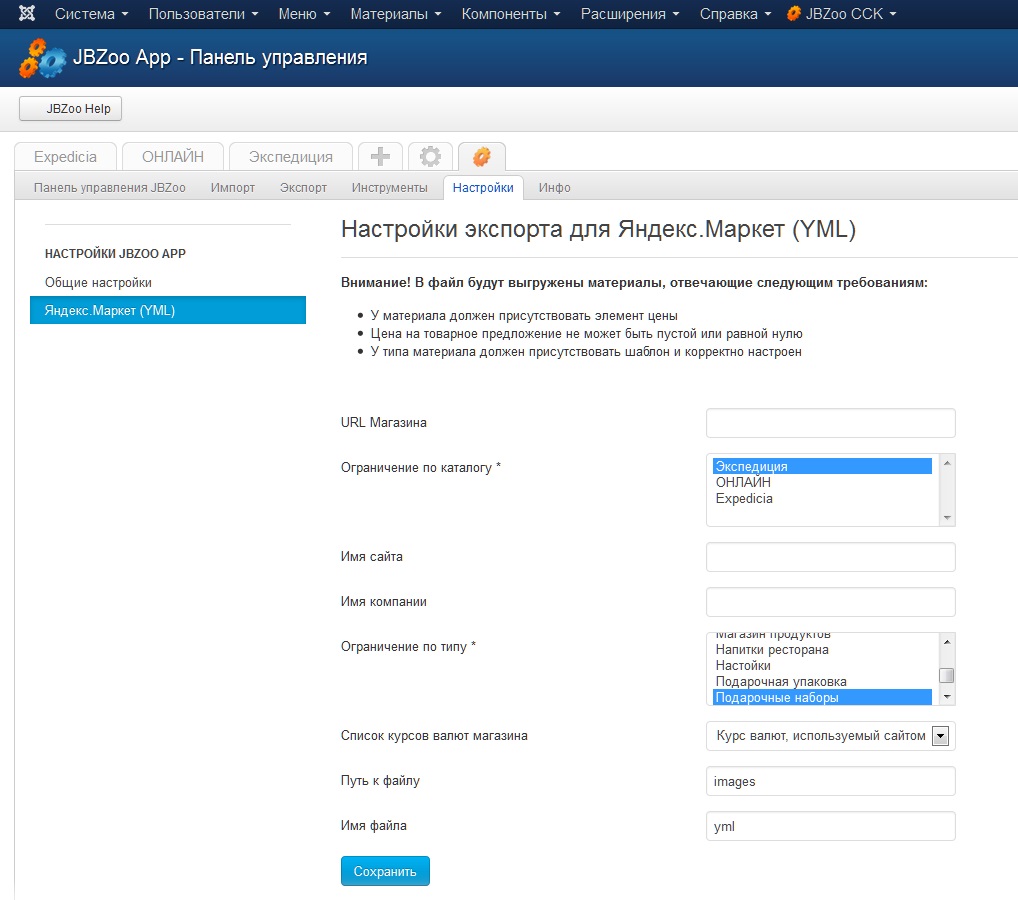Image resolution: width=1018 pixels, height=900 pixels.
Task: Select Настойки in type list
Action: pyautogui.click(x=822, y=666)
